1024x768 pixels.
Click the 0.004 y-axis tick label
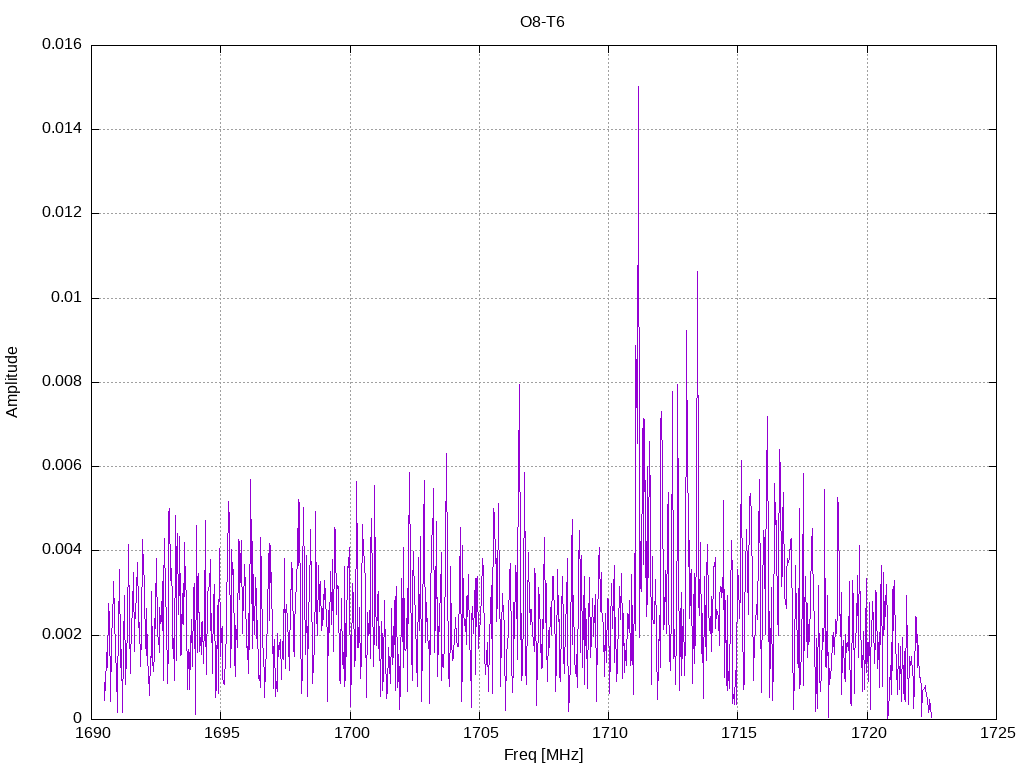click(x=62, y=550)
